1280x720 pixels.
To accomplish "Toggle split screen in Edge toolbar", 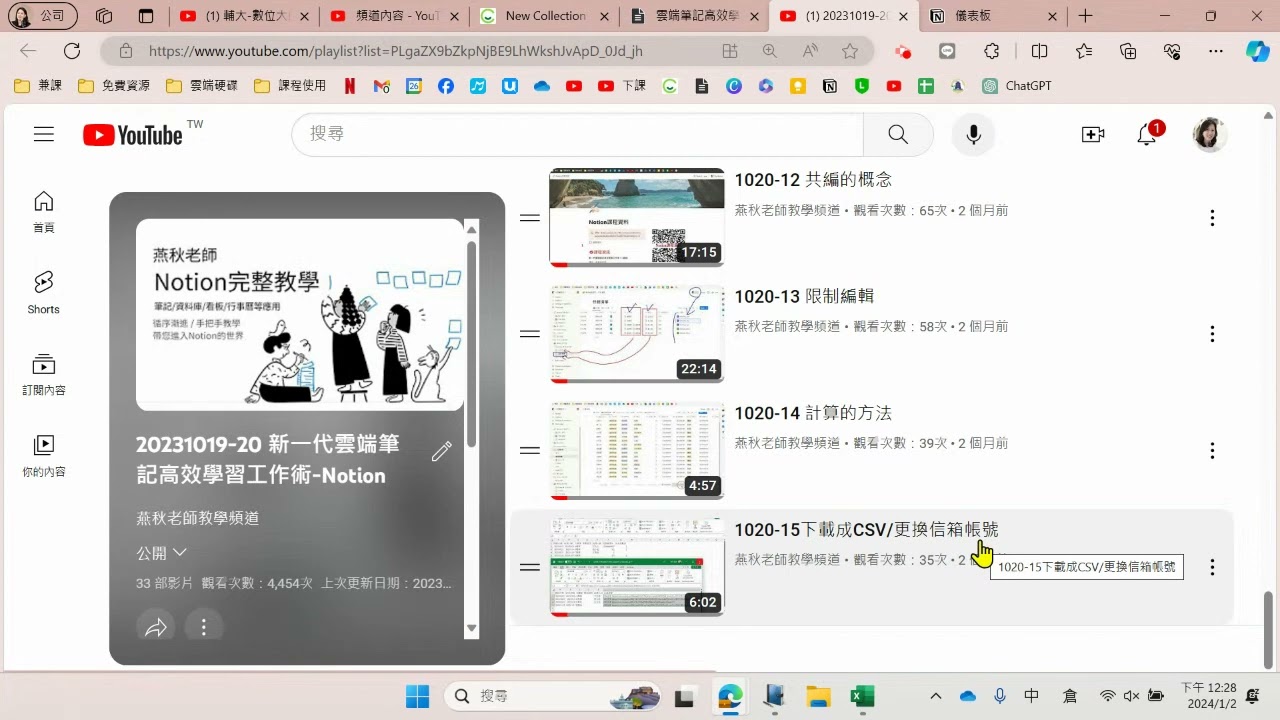I will click(1040, 51).
